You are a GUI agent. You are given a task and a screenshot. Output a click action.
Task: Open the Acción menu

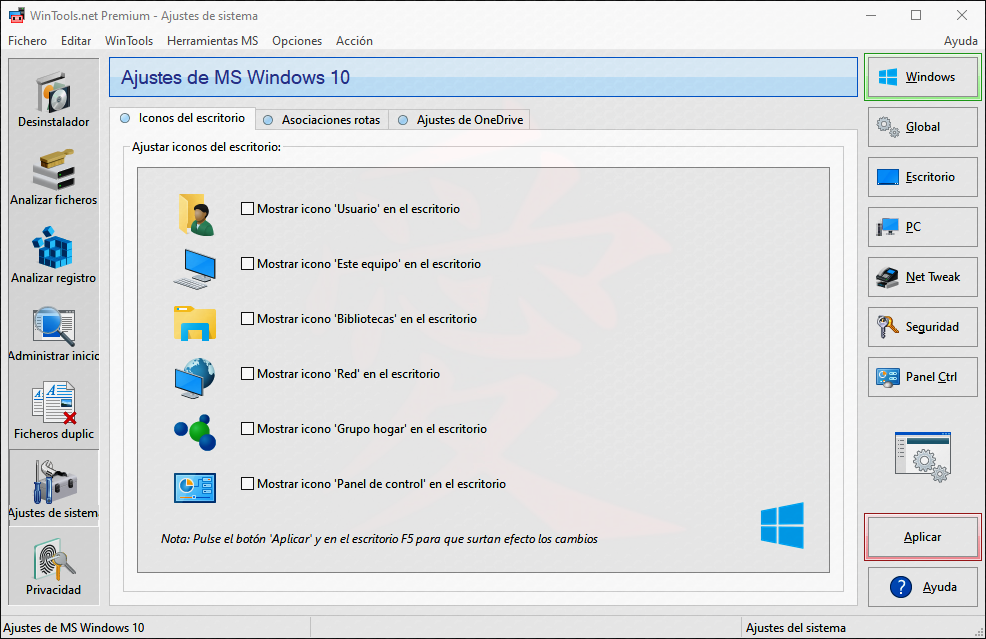pyautogui.click(x=354, y=41)
